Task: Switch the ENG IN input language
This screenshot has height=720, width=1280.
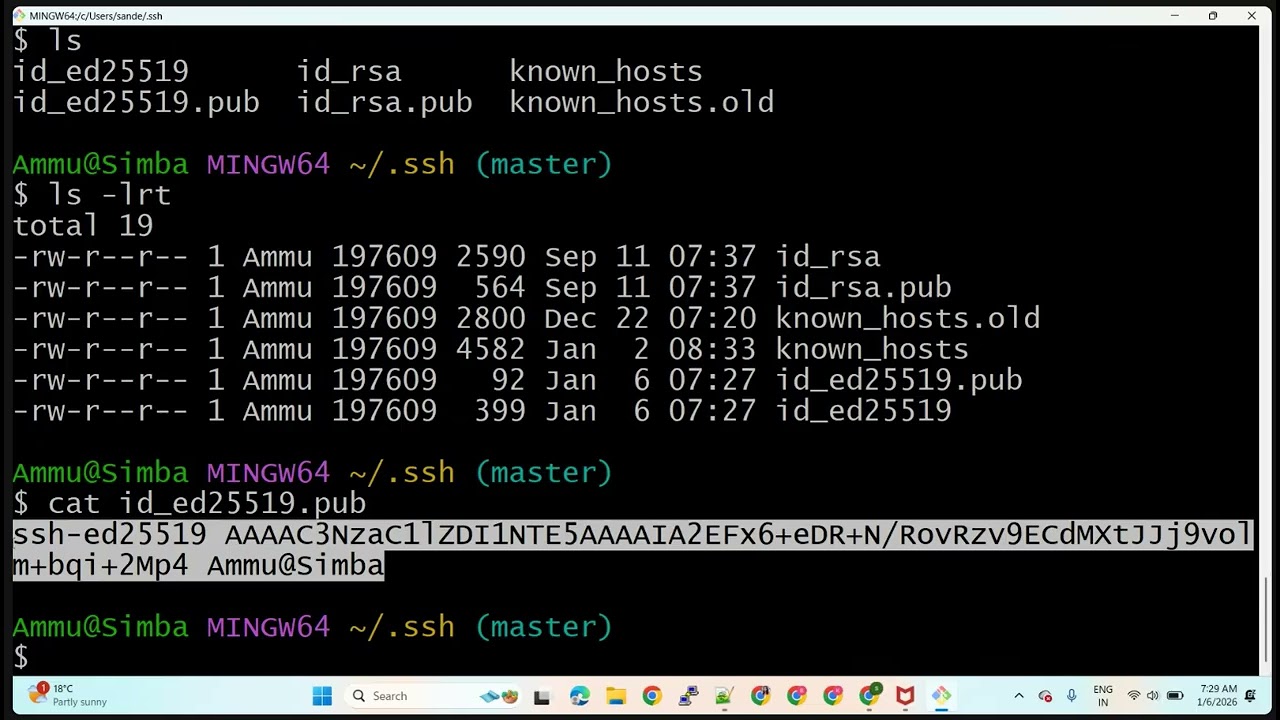Action: pos(1103,696)
